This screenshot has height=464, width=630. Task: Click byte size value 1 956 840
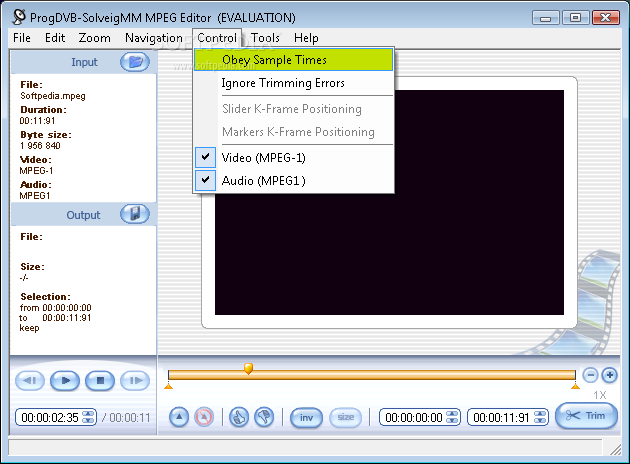tap(40, 146)
